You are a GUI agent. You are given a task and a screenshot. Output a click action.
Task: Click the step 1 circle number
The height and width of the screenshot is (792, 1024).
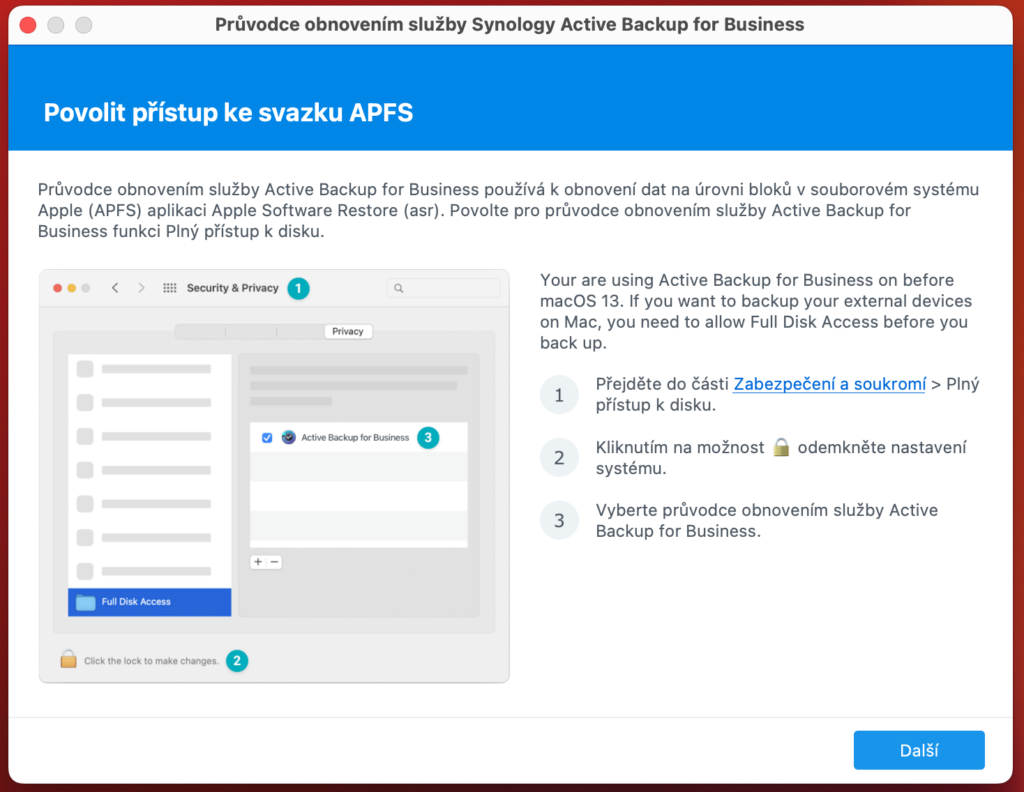point(559,394)
